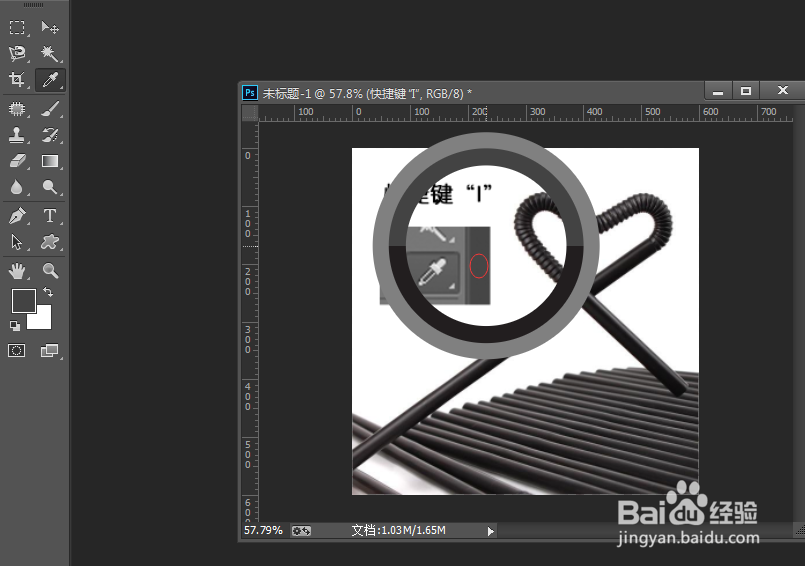Select the Eraser tool

coord(17,161)
